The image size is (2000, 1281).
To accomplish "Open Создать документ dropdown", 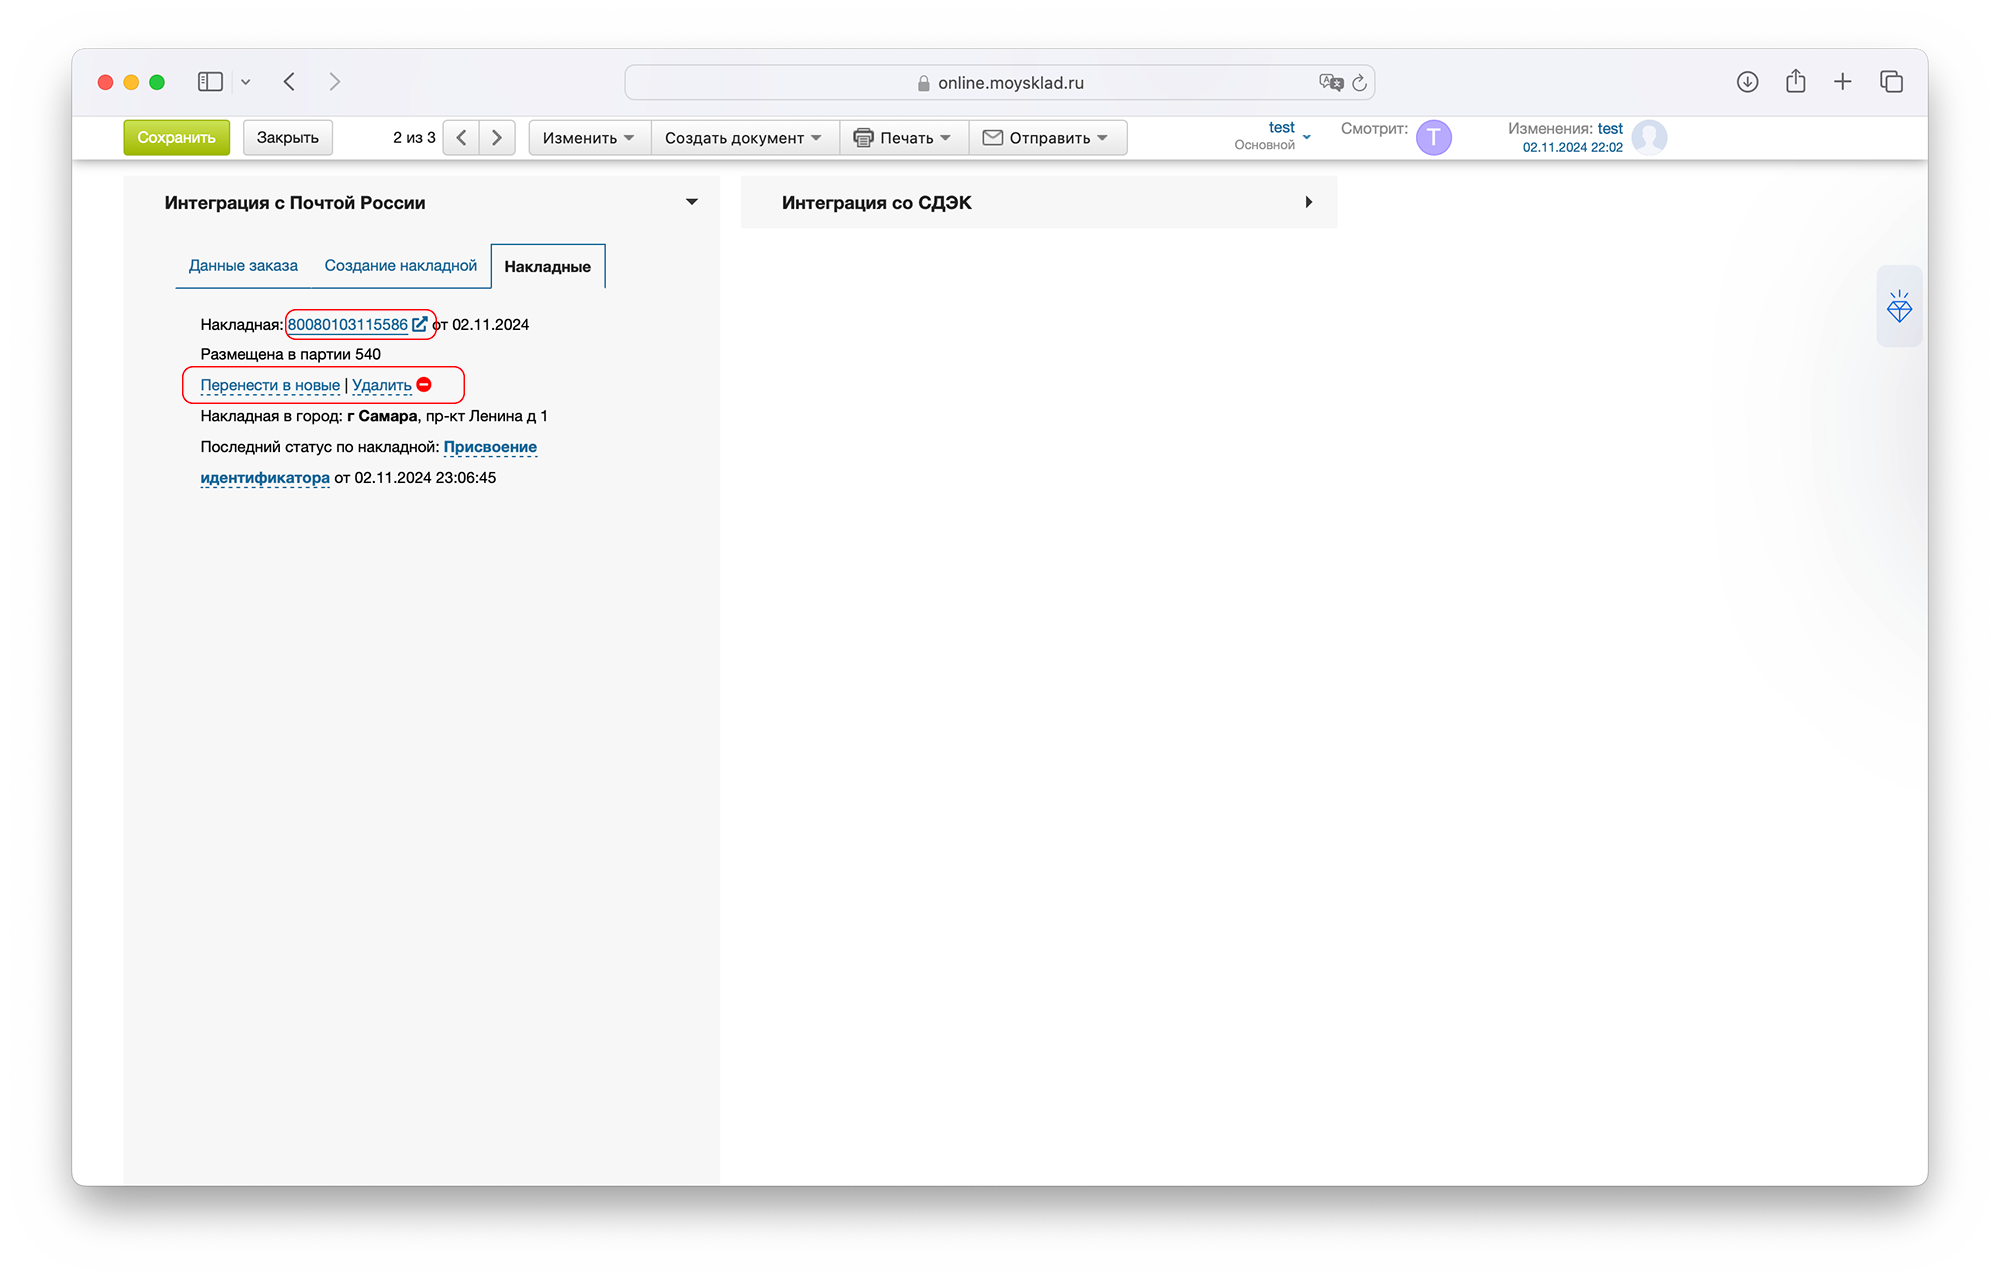I will click(x=743, y=138).
